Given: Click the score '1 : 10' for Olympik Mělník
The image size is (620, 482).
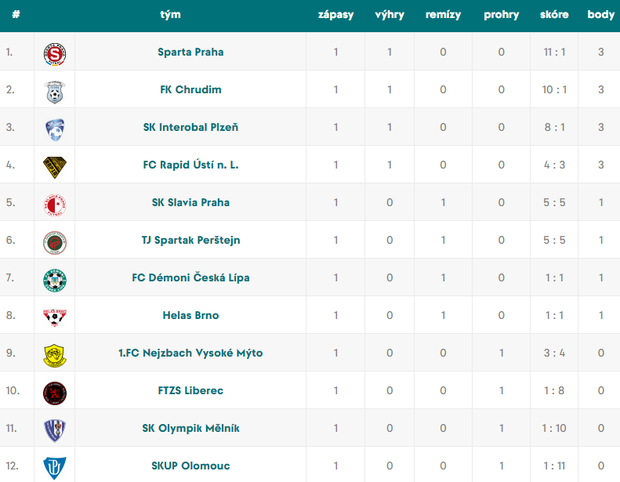Looking at the screenshot, I should [x=554, y=428].
